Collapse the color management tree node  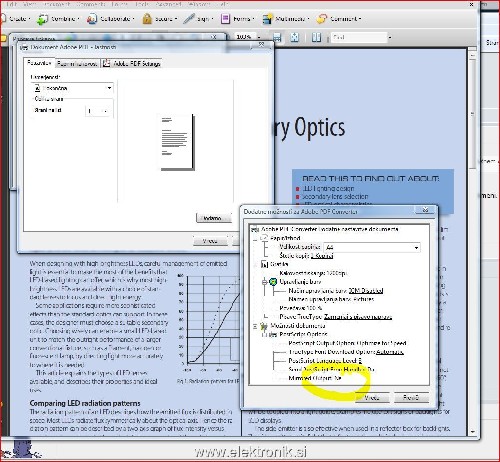pyautogui.click(x=264, y=282)
